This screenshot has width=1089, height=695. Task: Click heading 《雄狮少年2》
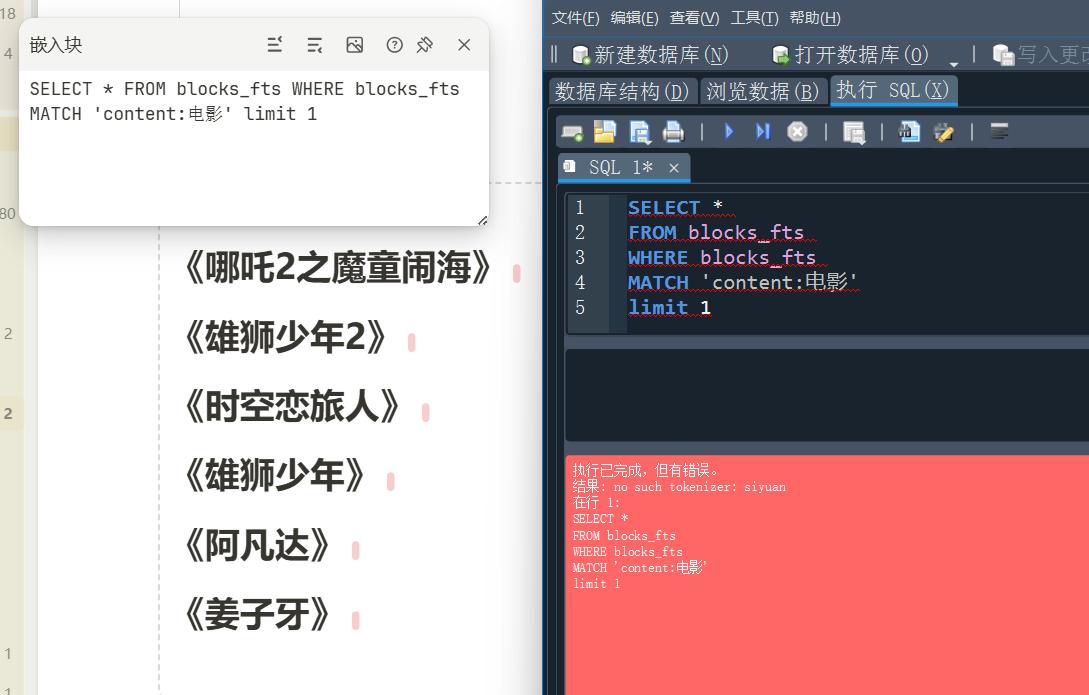point(285,338)
